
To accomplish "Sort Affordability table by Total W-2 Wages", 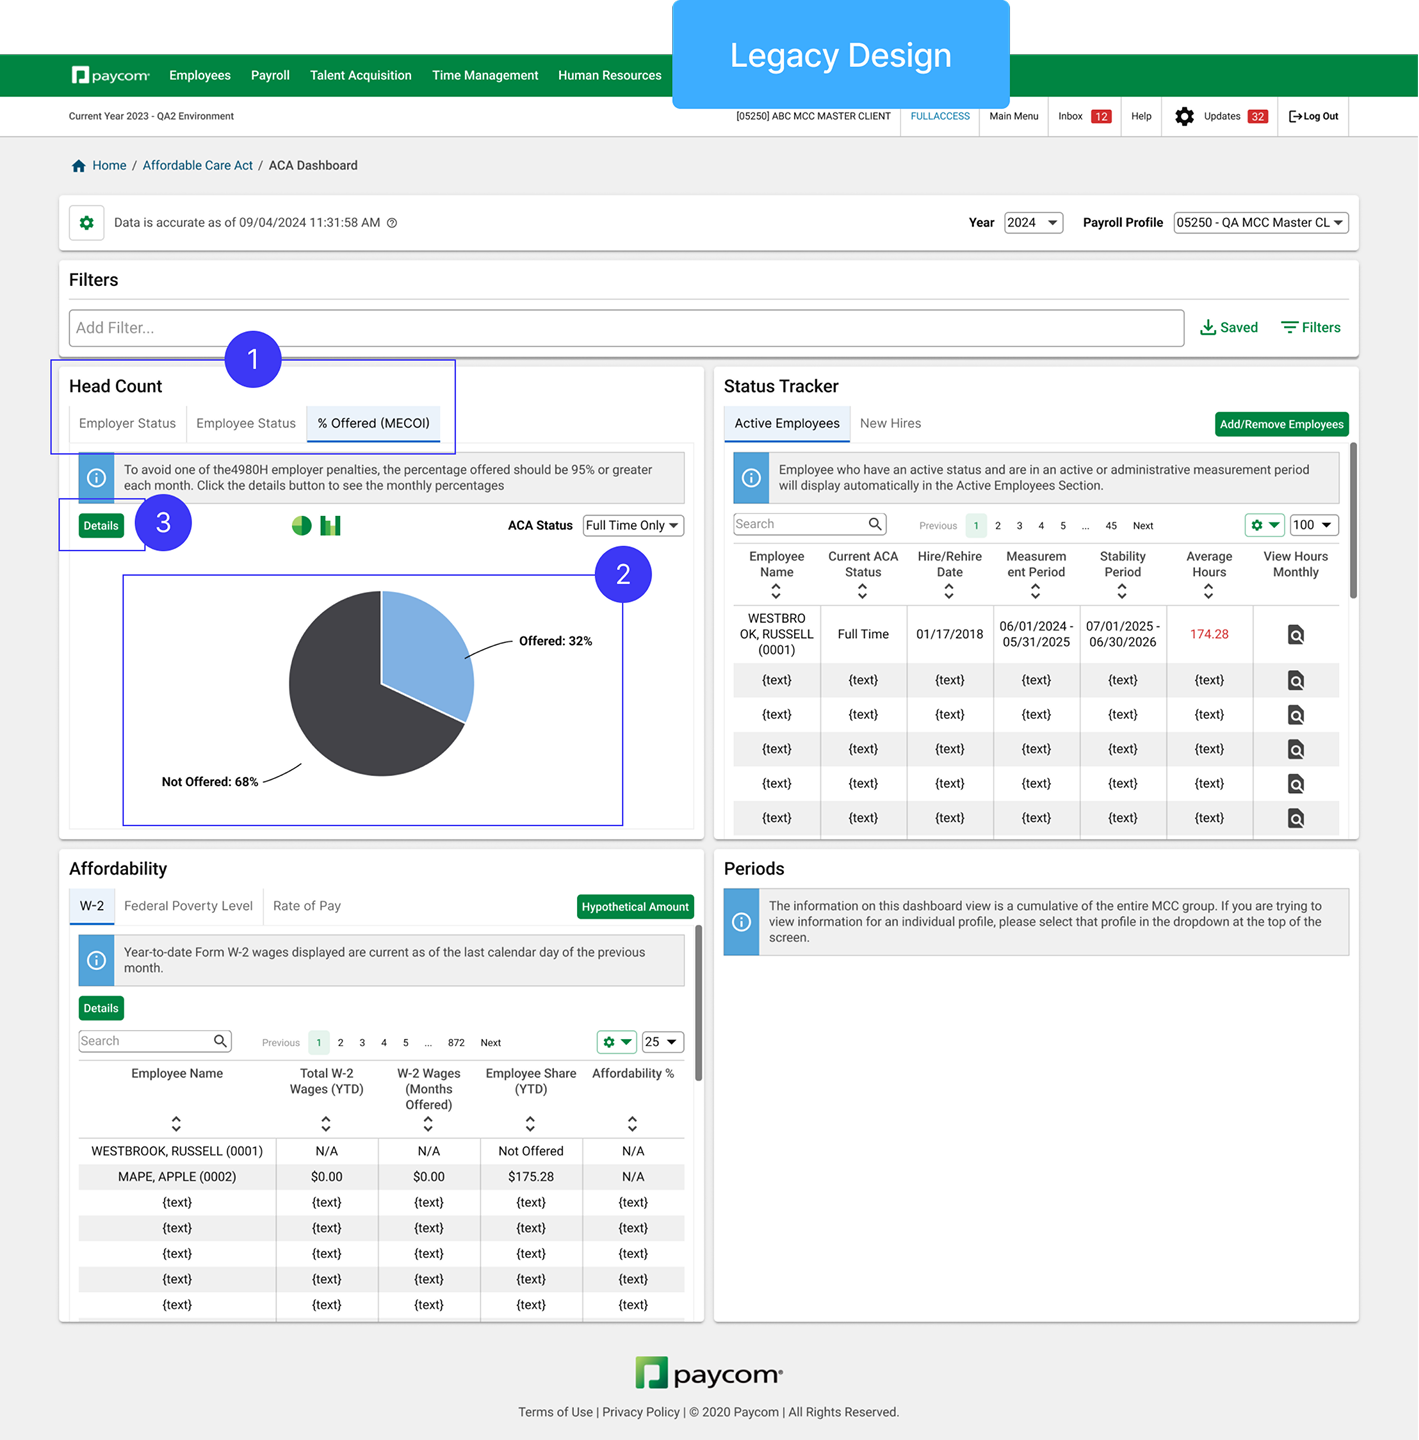I will pyautogui.click(x=326, y=1124).
